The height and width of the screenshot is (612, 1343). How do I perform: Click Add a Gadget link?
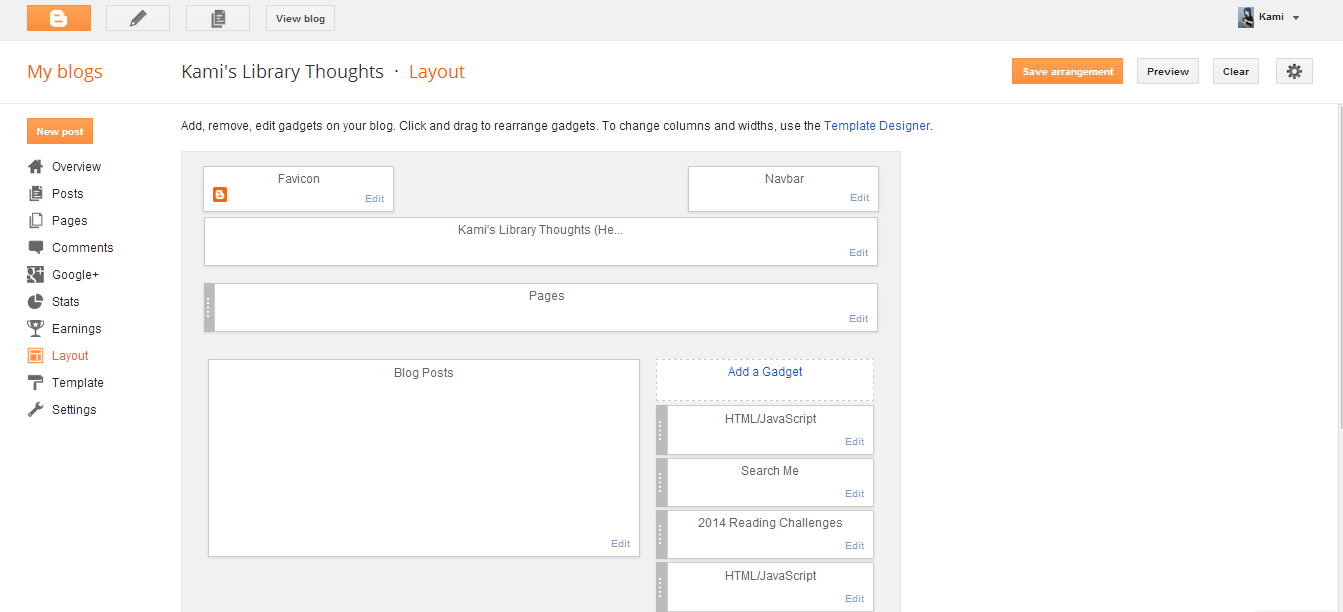pos(765,372)
